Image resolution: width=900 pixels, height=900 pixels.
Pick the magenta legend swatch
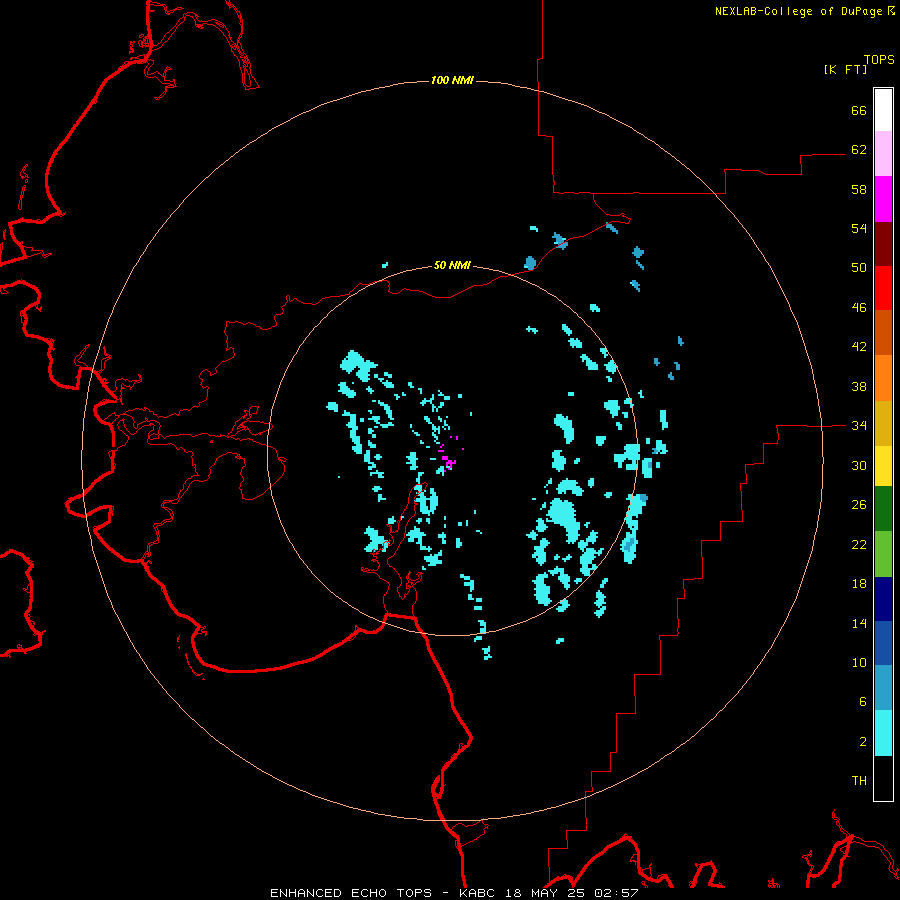883,199
